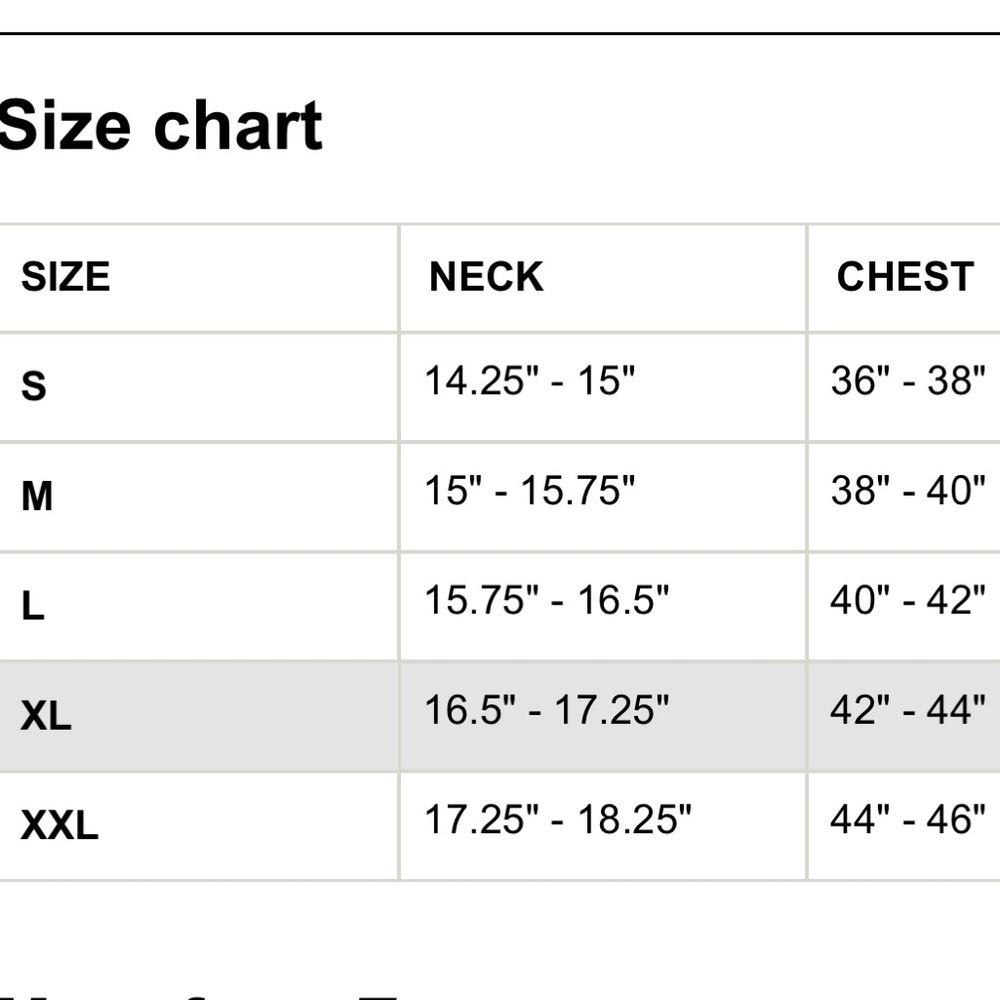Select the XXL size row label
This screenshot has width=1000, height=1000.
[60, 826]
